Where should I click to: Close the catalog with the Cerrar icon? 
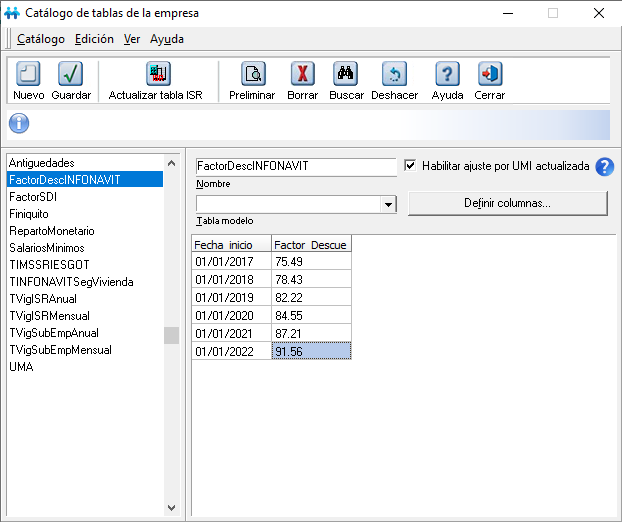tap(490, 74)
